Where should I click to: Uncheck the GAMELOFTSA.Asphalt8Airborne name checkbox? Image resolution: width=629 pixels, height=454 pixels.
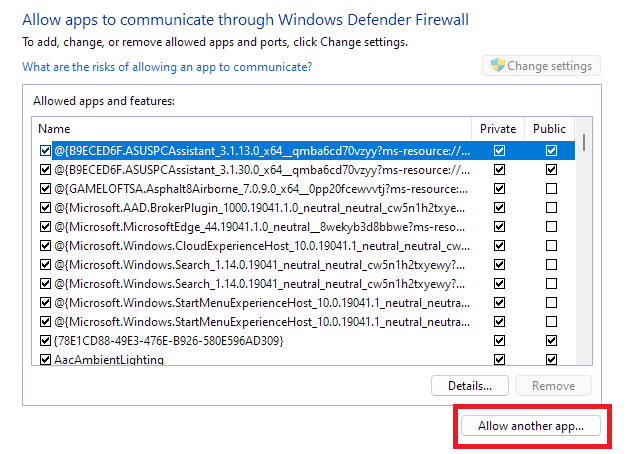click(45, 189)
